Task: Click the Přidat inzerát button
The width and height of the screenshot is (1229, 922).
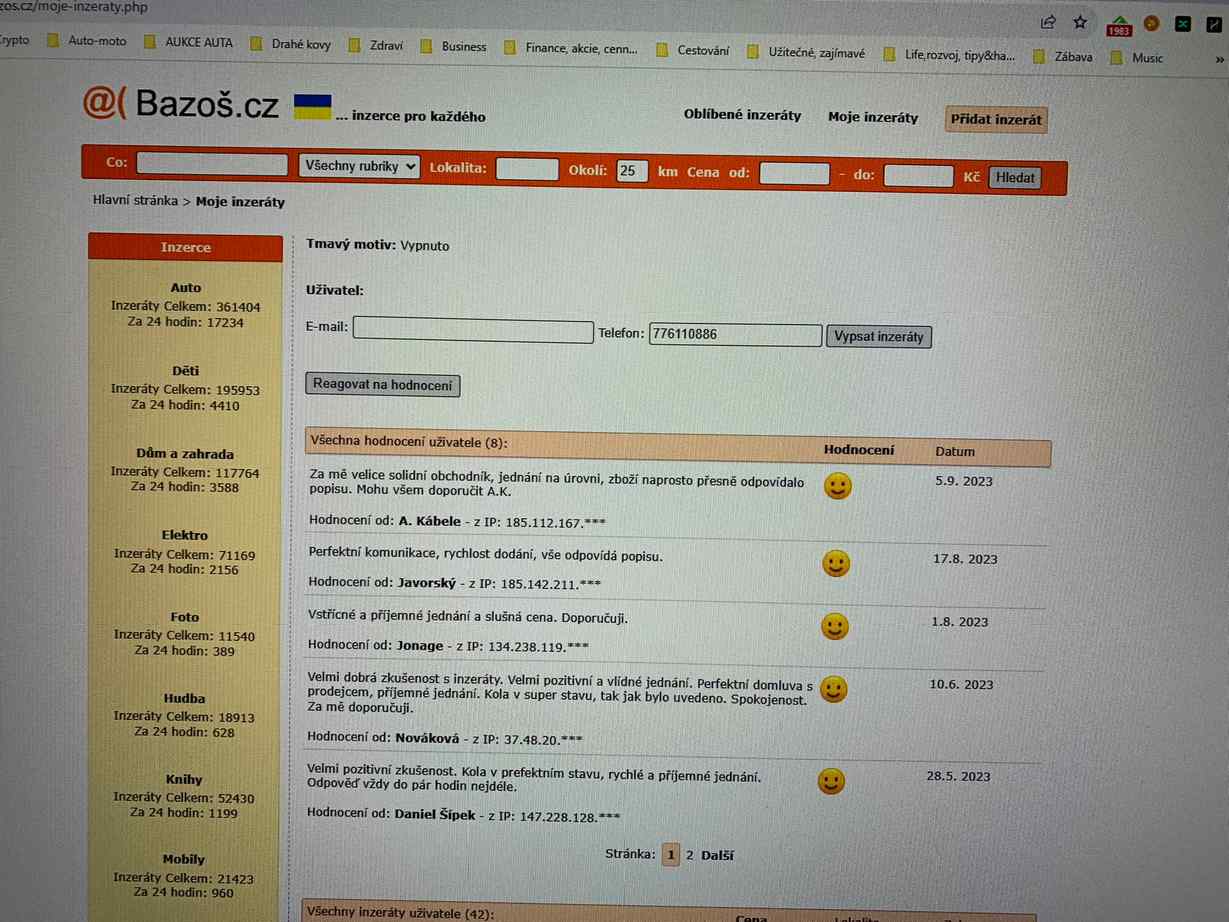Action: [996, 119]
